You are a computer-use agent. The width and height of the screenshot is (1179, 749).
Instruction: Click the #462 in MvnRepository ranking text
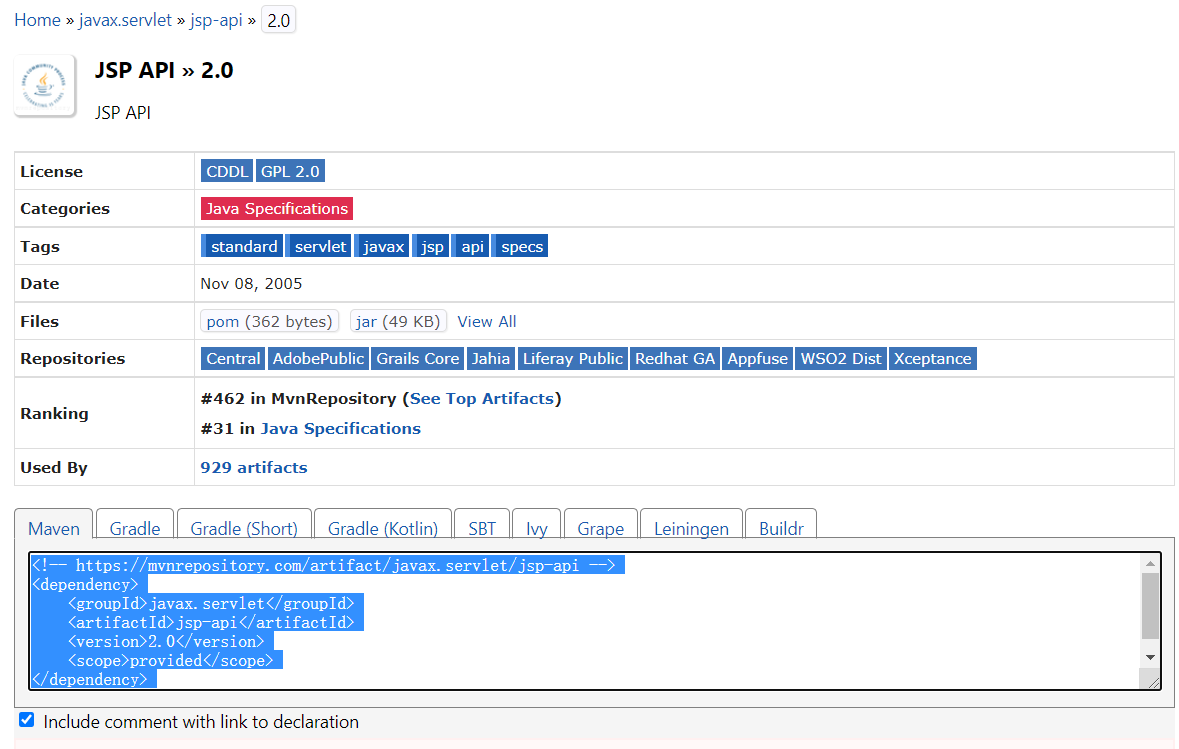coord(299,399)
